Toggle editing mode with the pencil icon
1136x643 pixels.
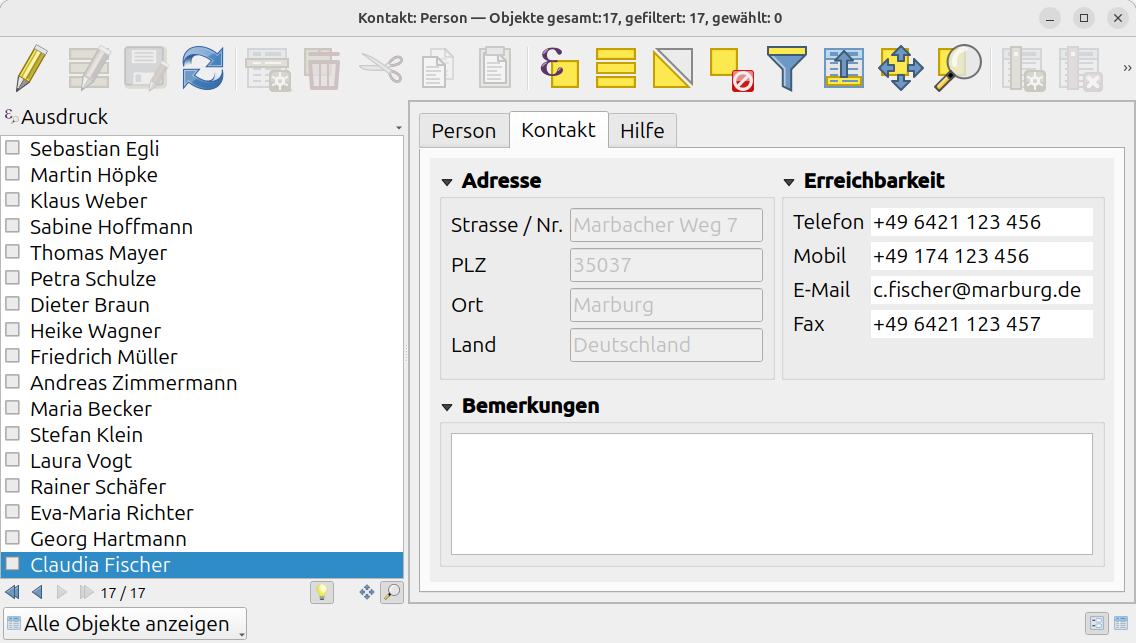click(31, 69)
